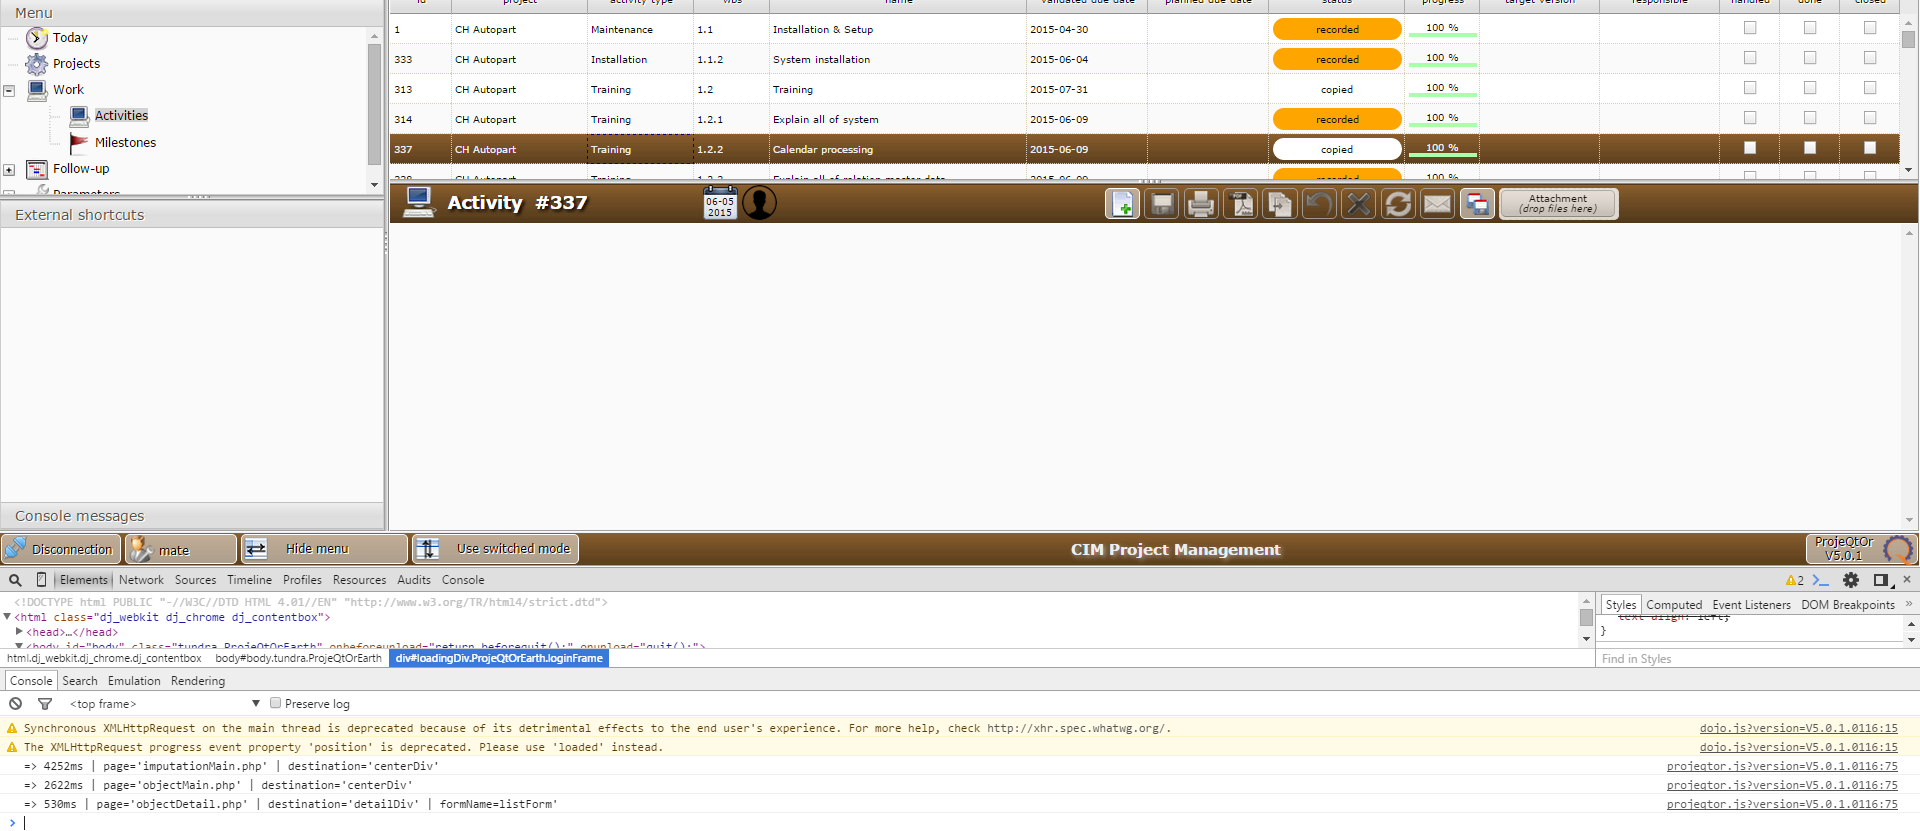Click the warning count indicator in DevTools
Image resolution: width=1920 pixels, height=831 pixels.
click(1795, 580)
